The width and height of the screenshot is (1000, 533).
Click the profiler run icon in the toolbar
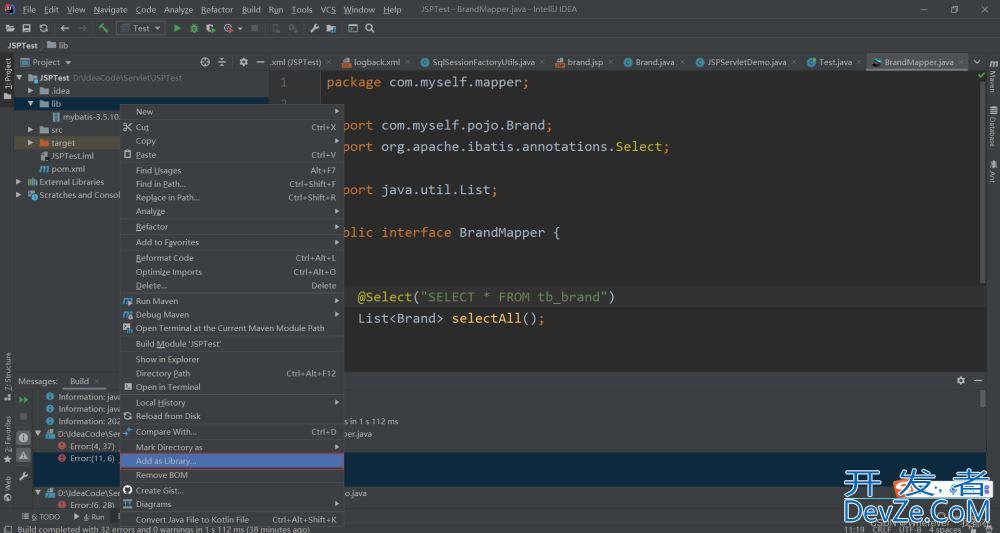[x=228, y=28]
